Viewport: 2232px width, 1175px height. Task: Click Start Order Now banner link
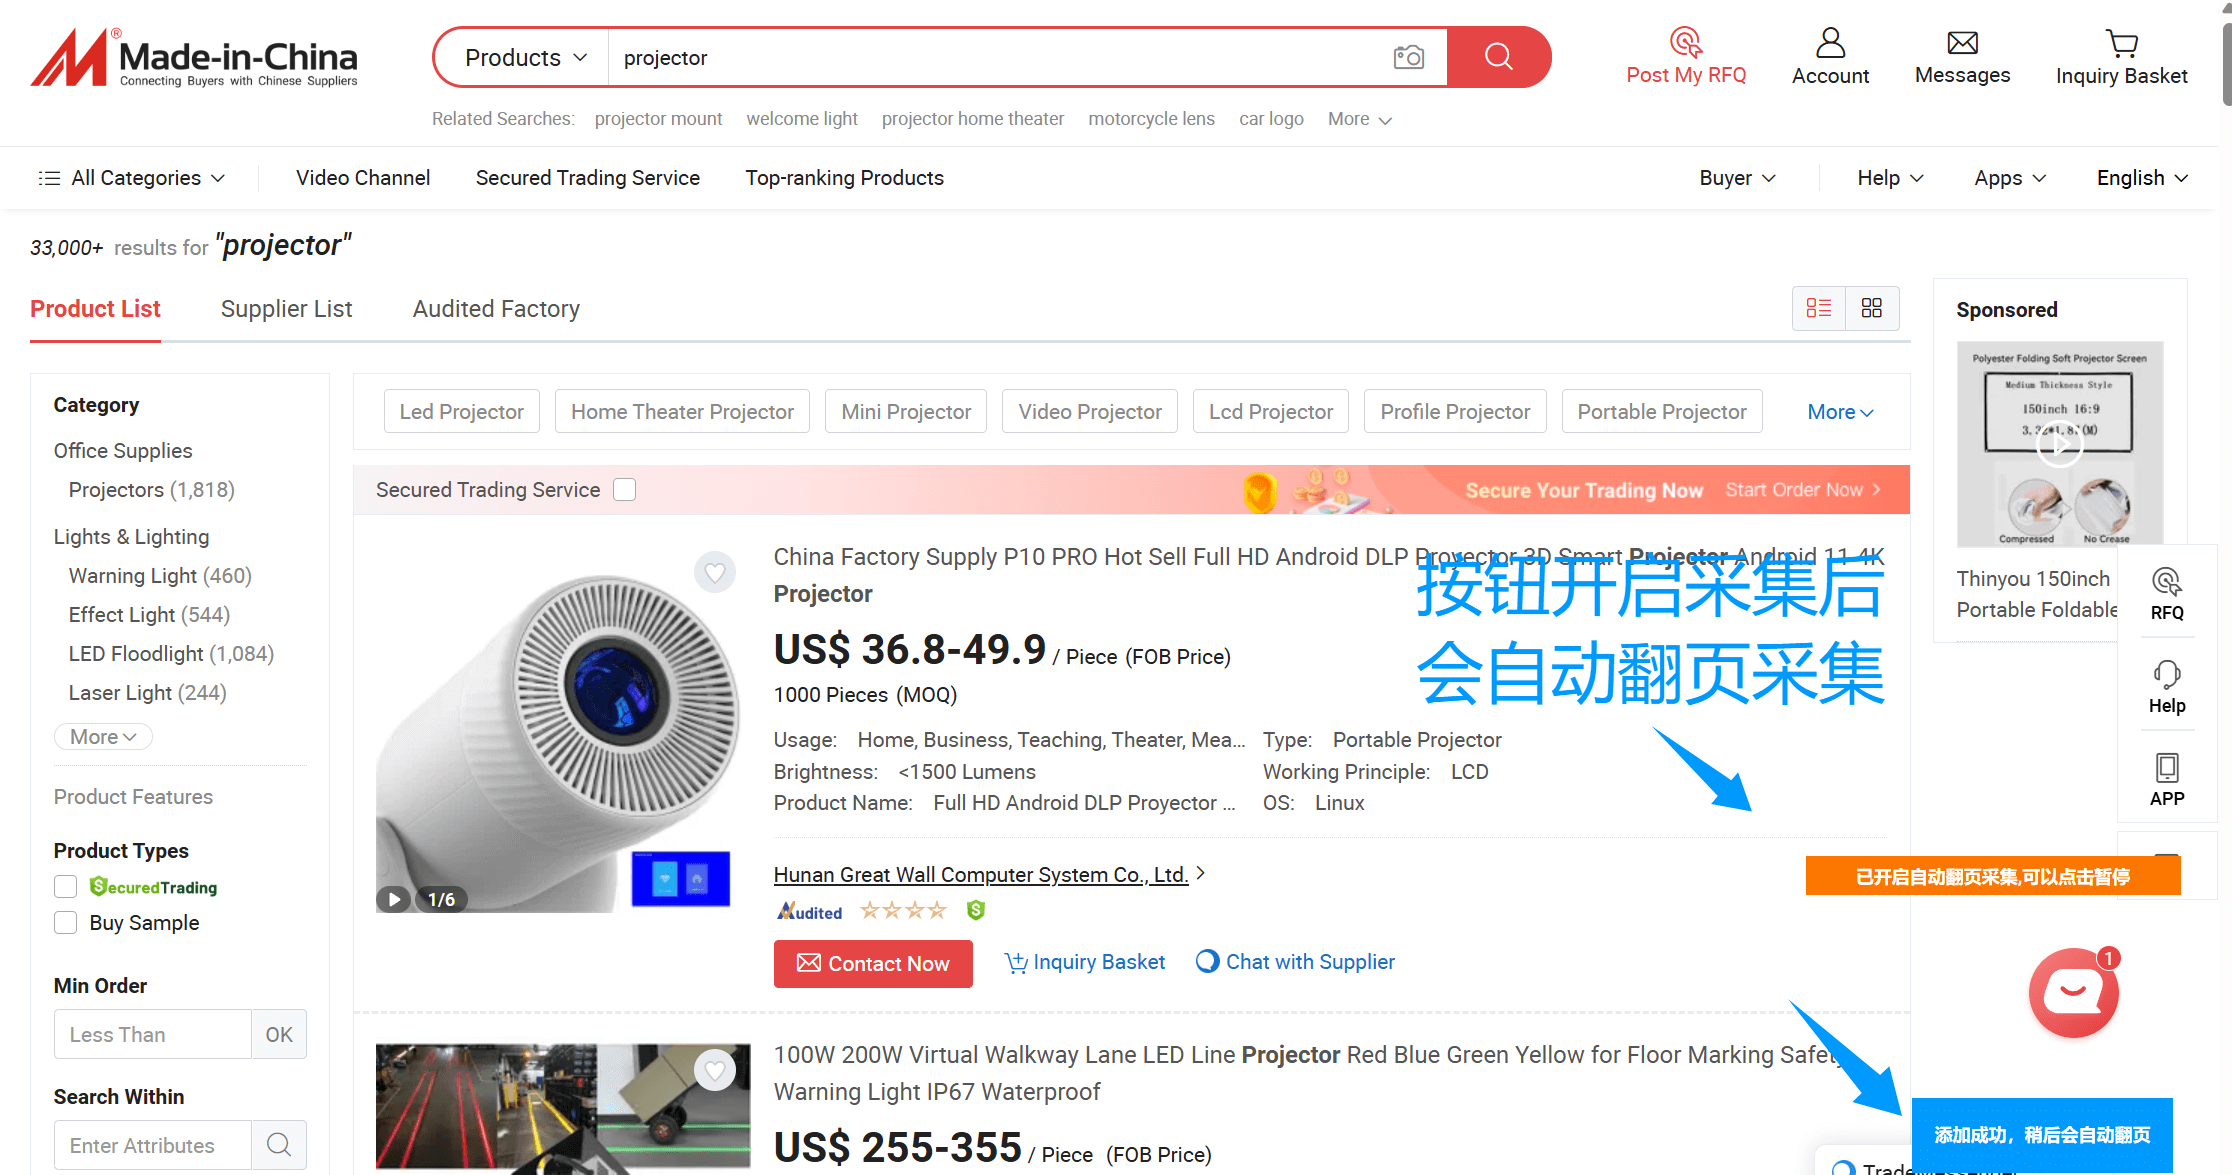pos(1803,490)
